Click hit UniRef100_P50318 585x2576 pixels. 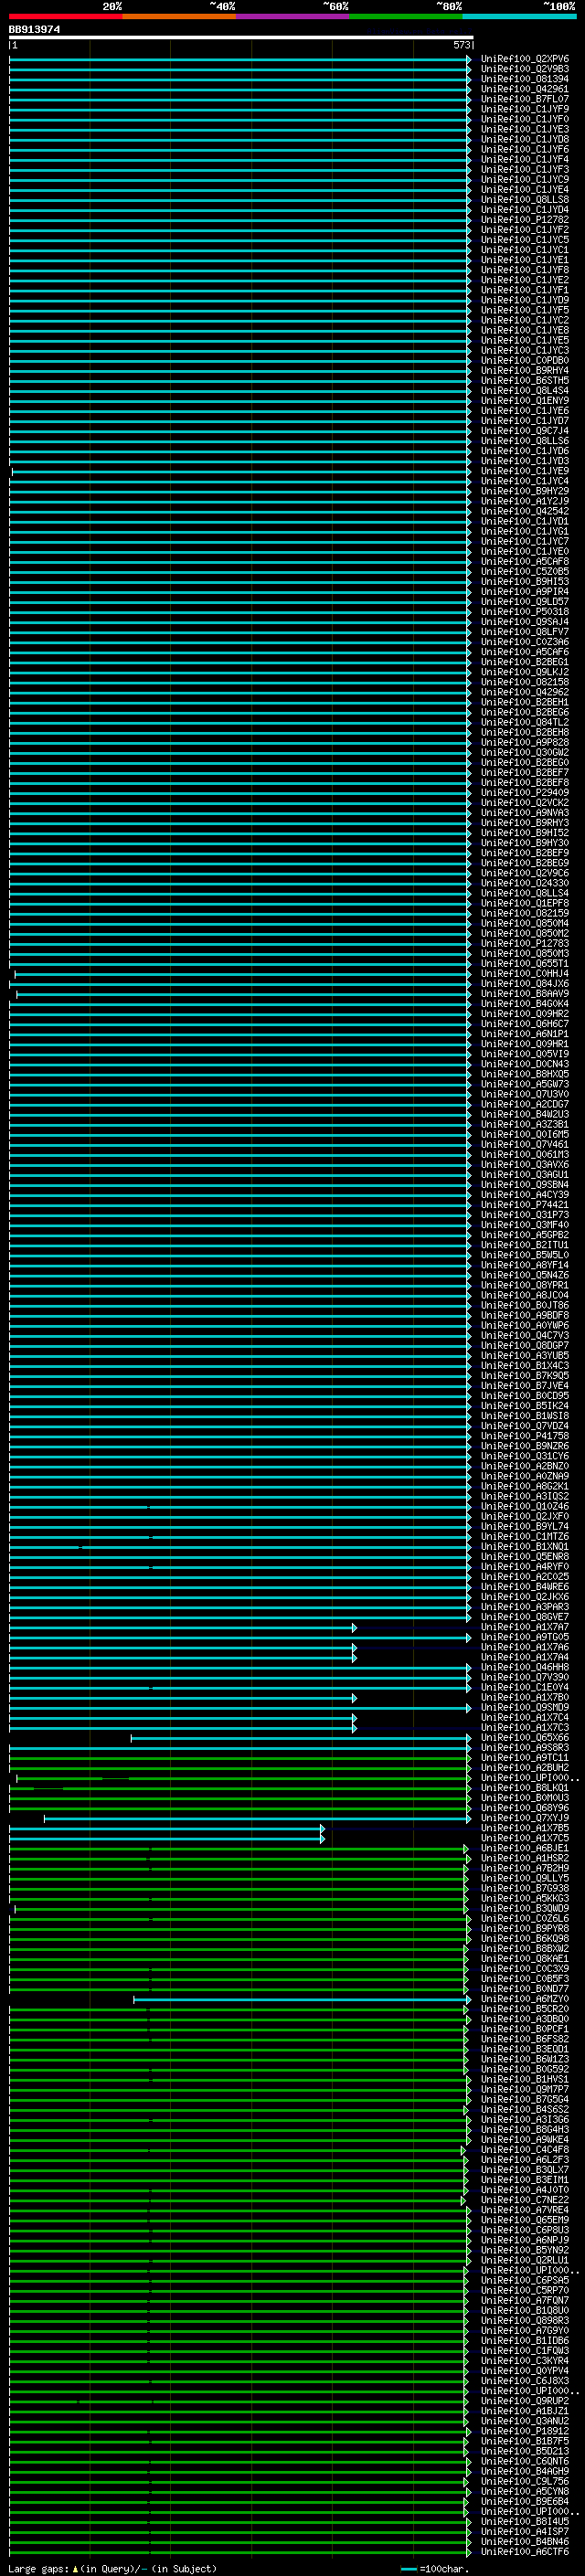click(524, 612)
